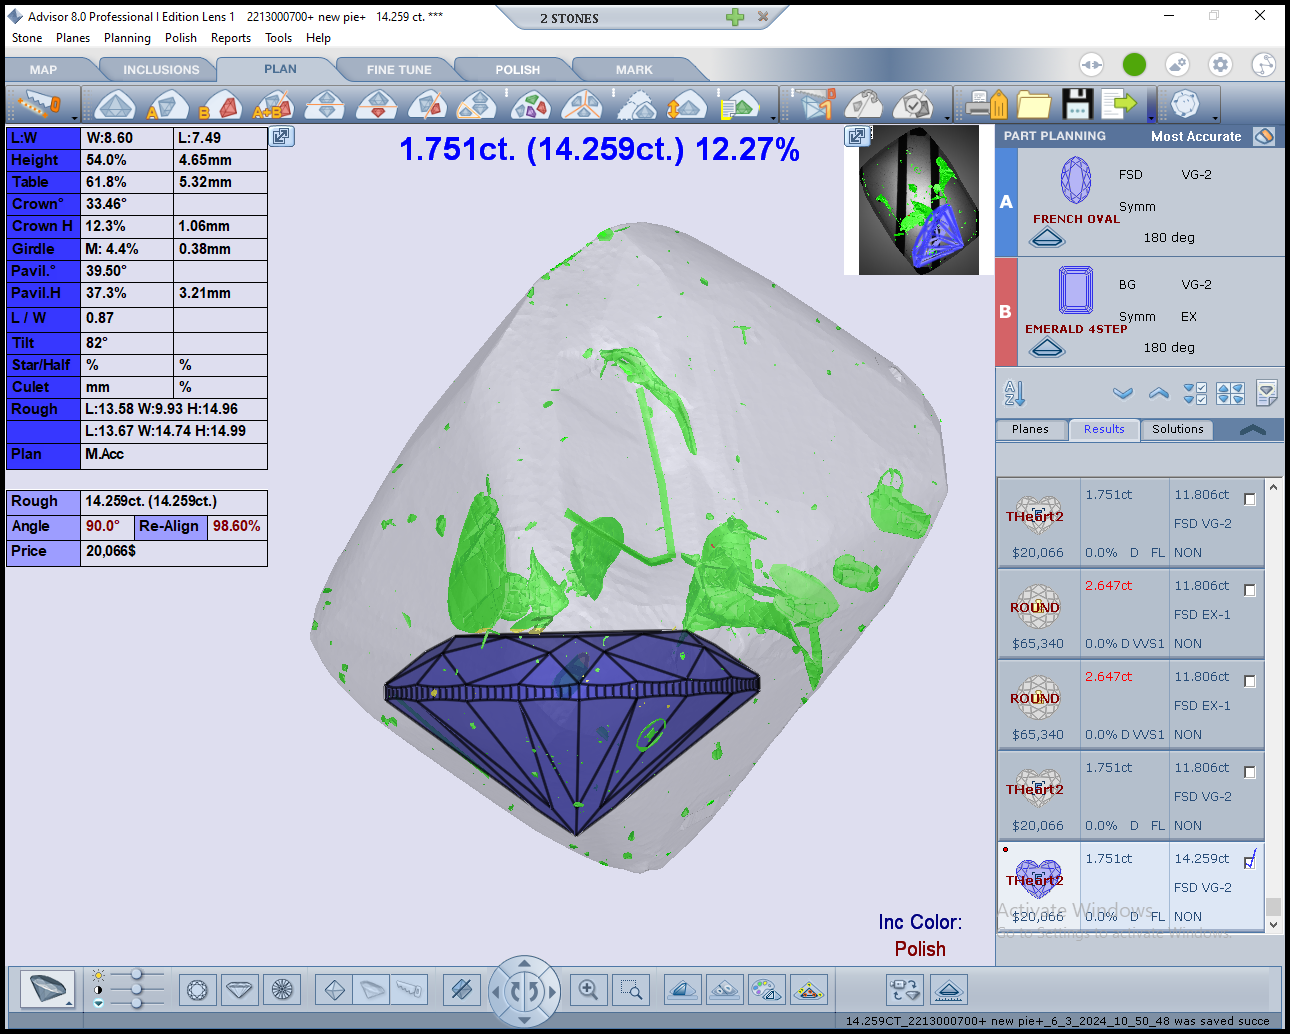Tick the checkbox for first ROUND 2.647ct result
This screenshot has width=1290, height=1034.
(1249, 590)
